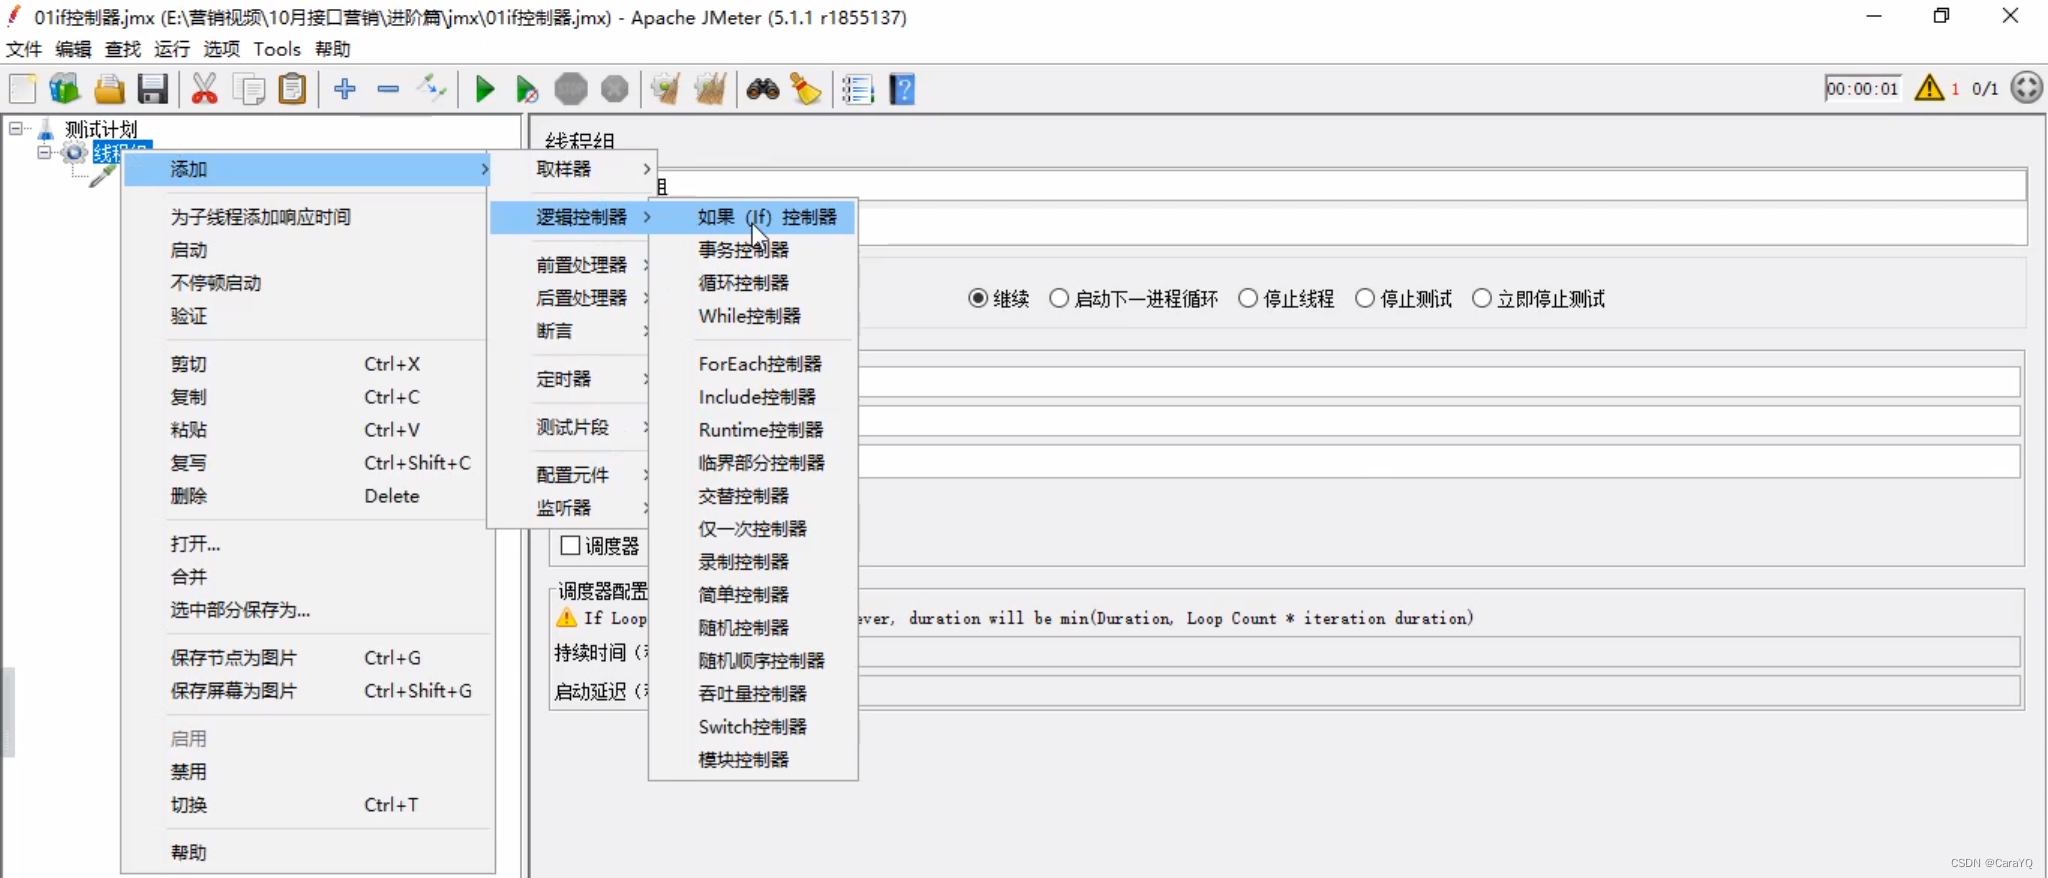Choose 吞吐量控制器 from submenu
The width and height of the screenshot is (2048, 878).
[x=753, y=694]
